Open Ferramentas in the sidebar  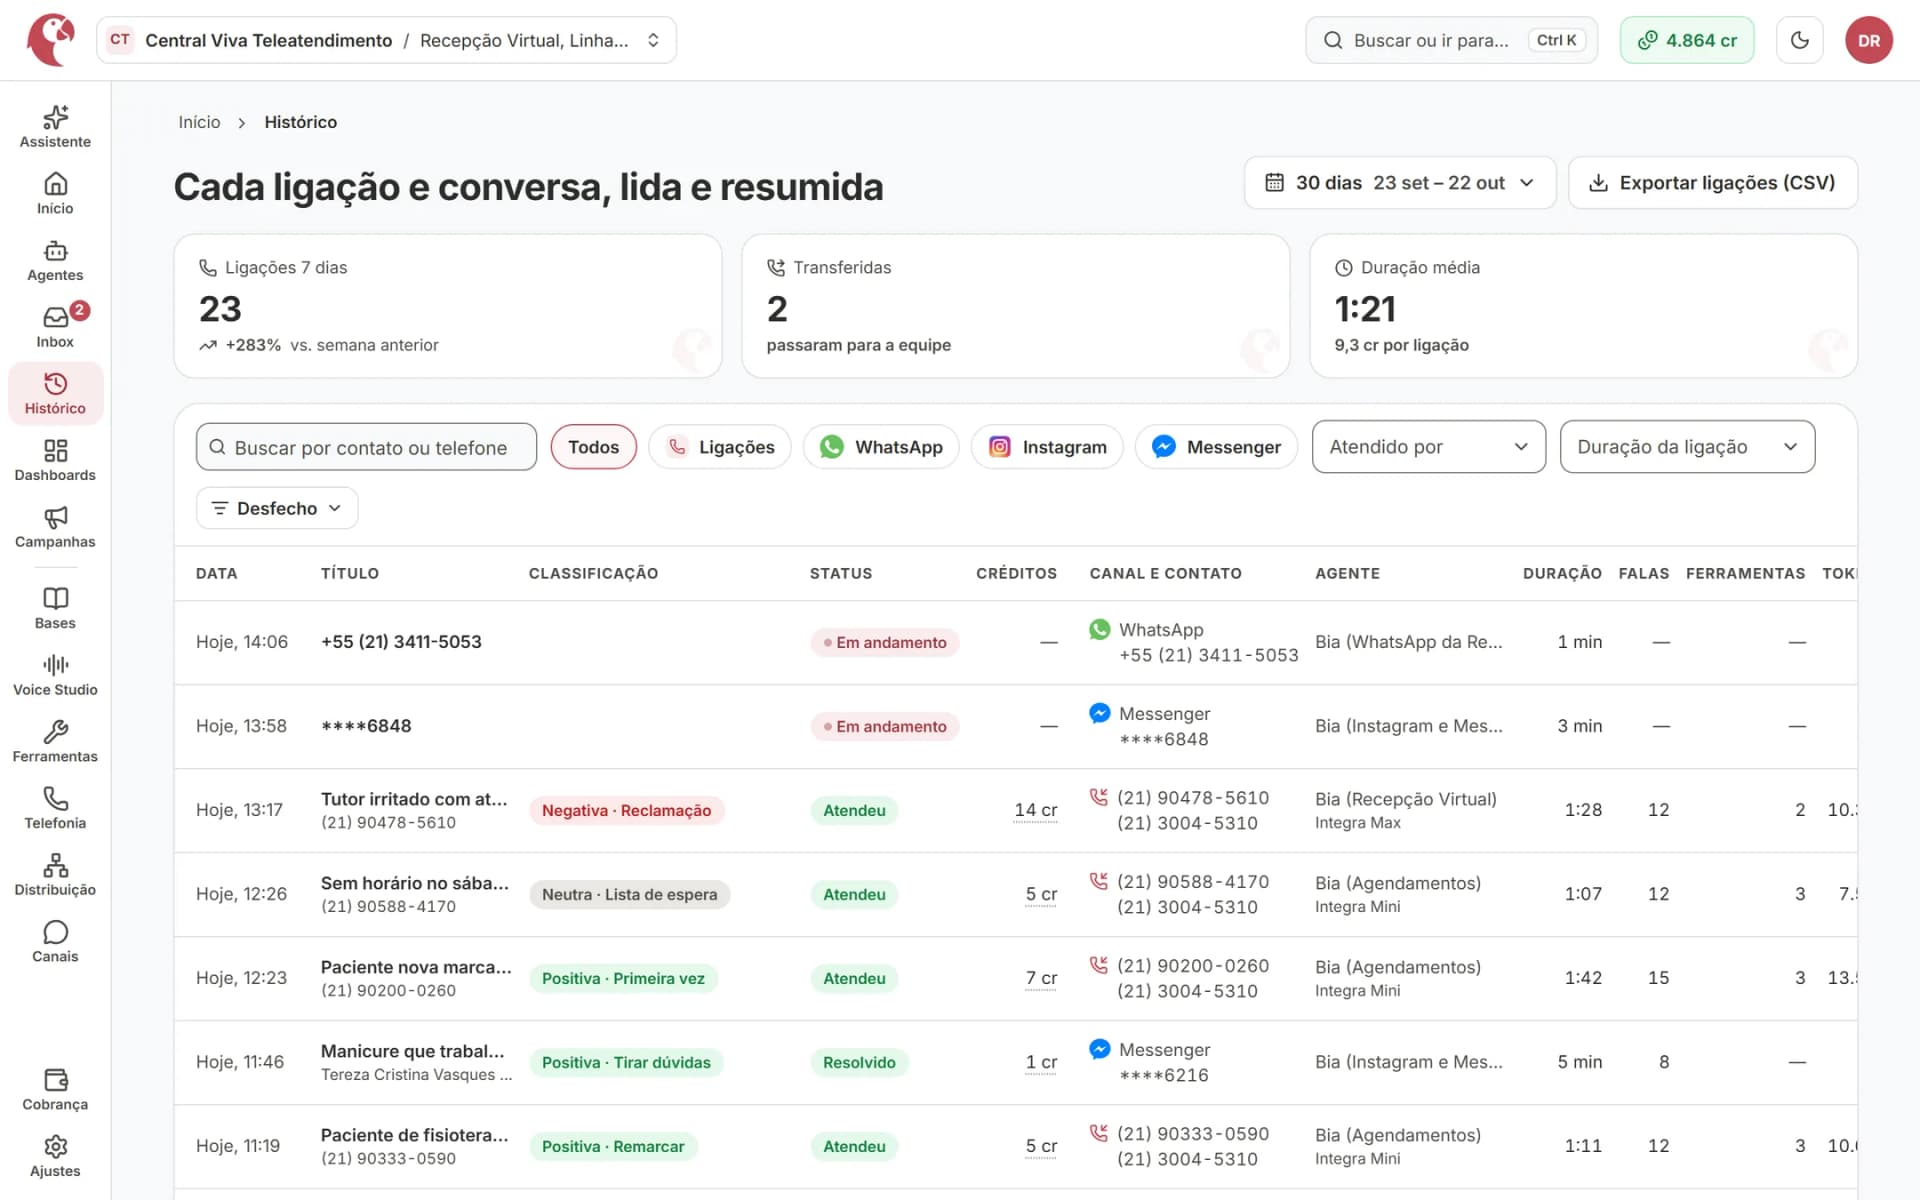pos(55,742)
